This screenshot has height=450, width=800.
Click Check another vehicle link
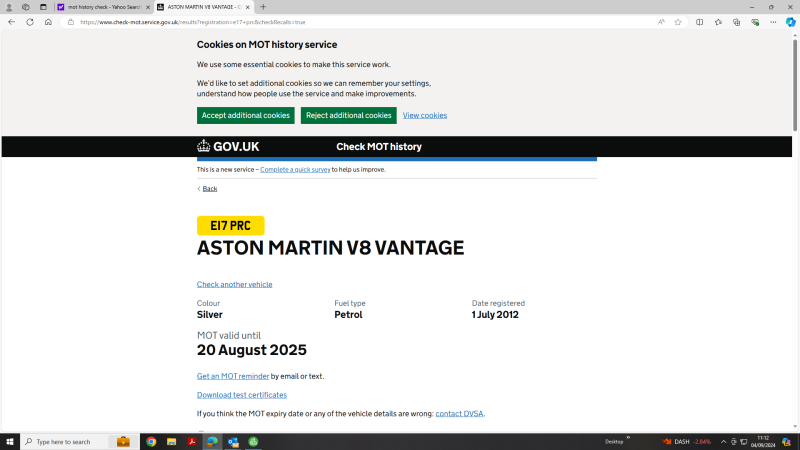point(235,284)
